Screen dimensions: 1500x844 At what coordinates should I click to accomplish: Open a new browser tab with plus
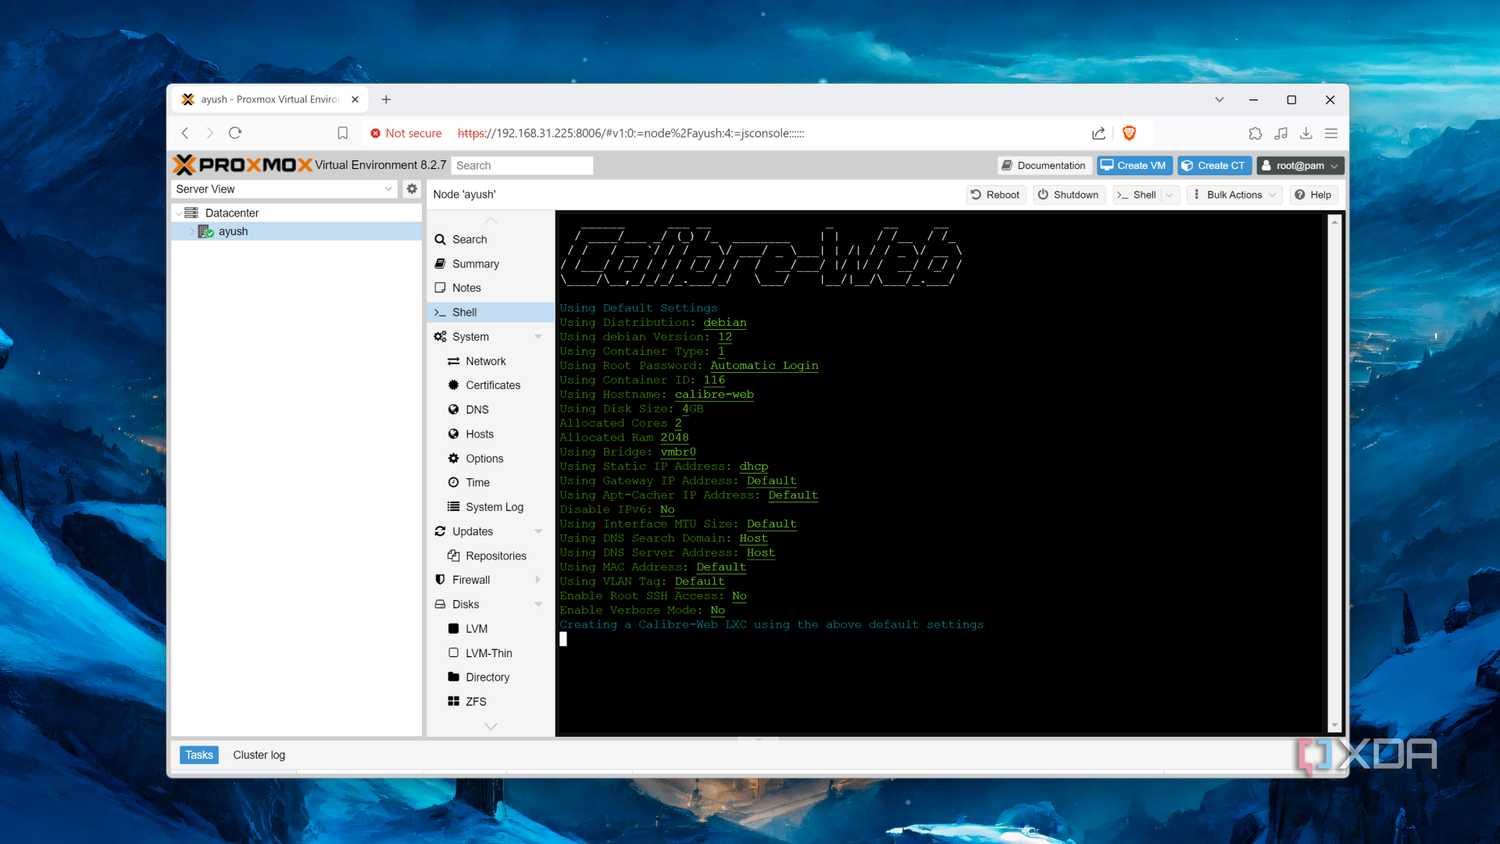click(x=386, y=99)
